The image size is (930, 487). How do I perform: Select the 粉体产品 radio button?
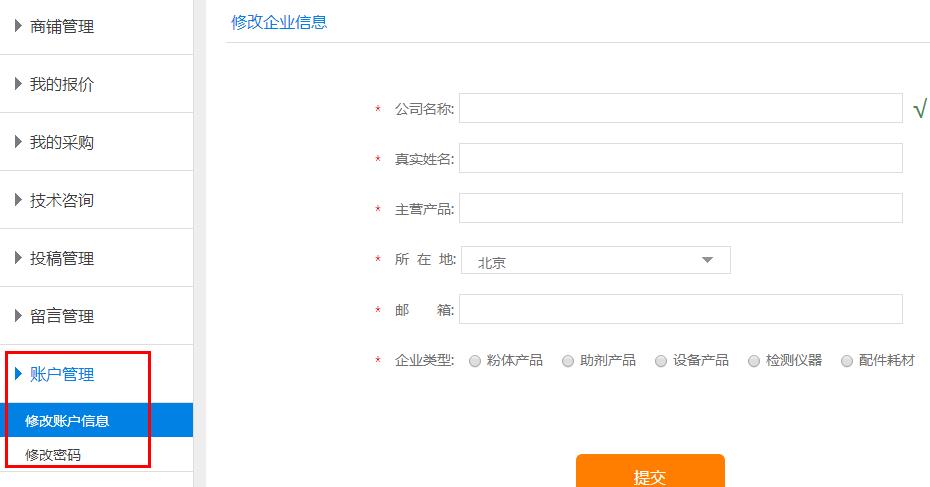[x=474, y=361]
